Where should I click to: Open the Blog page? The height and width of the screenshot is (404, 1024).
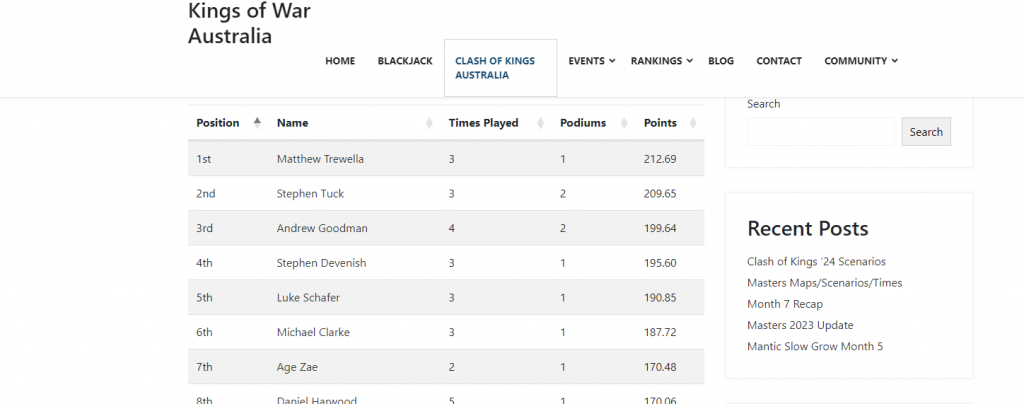(x=720, y=61)
